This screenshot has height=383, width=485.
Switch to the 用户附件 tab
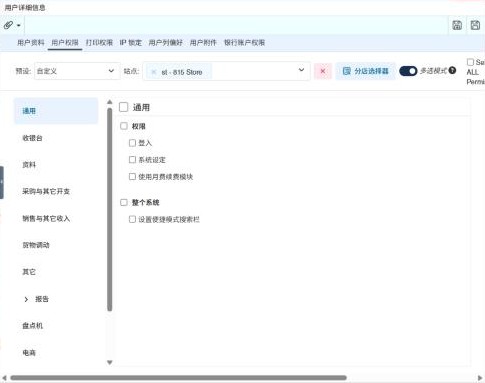tap(203, 43)
